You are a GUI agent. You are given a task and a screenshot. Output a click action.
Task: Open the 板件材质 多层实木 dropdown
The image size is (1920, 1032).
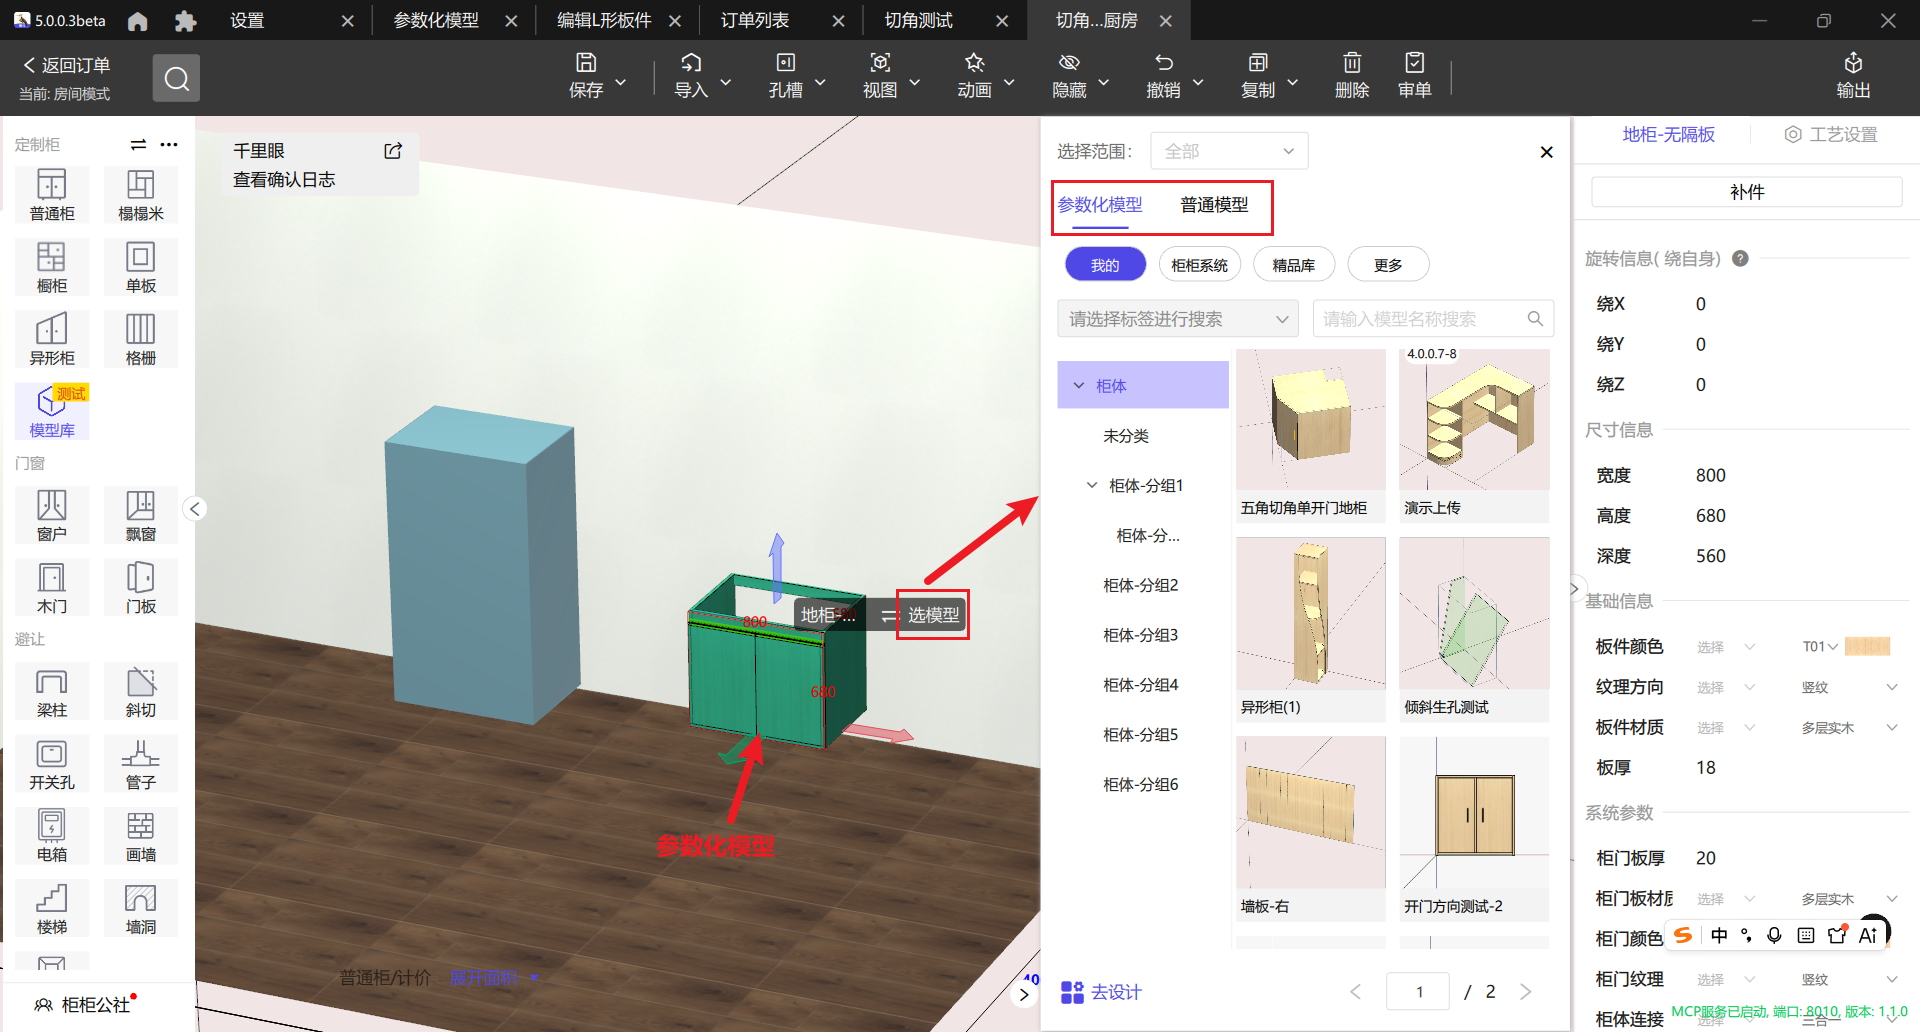(1849, 727)
